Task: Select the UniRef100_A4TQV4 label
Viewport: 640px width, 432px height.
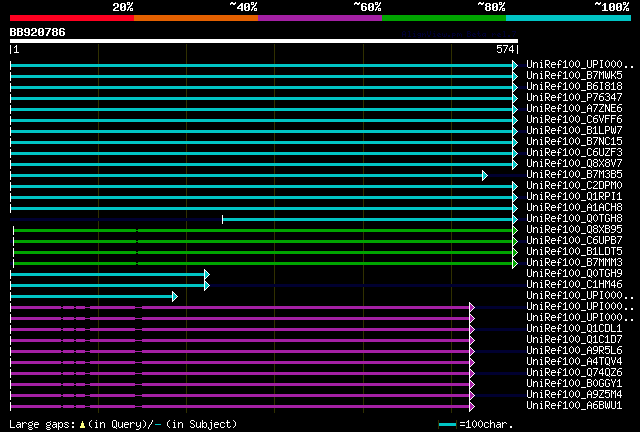Action: pos(574,362)
